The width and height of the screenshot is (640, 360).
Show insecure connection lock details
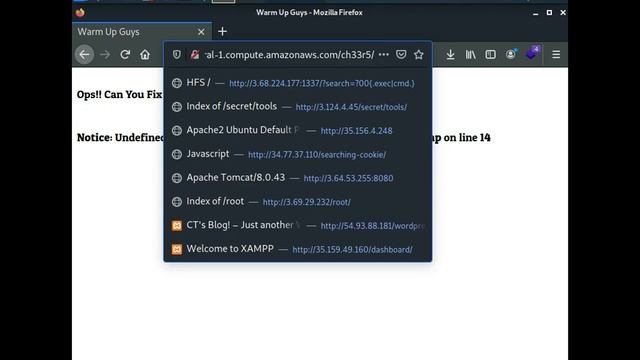[195, 54]
